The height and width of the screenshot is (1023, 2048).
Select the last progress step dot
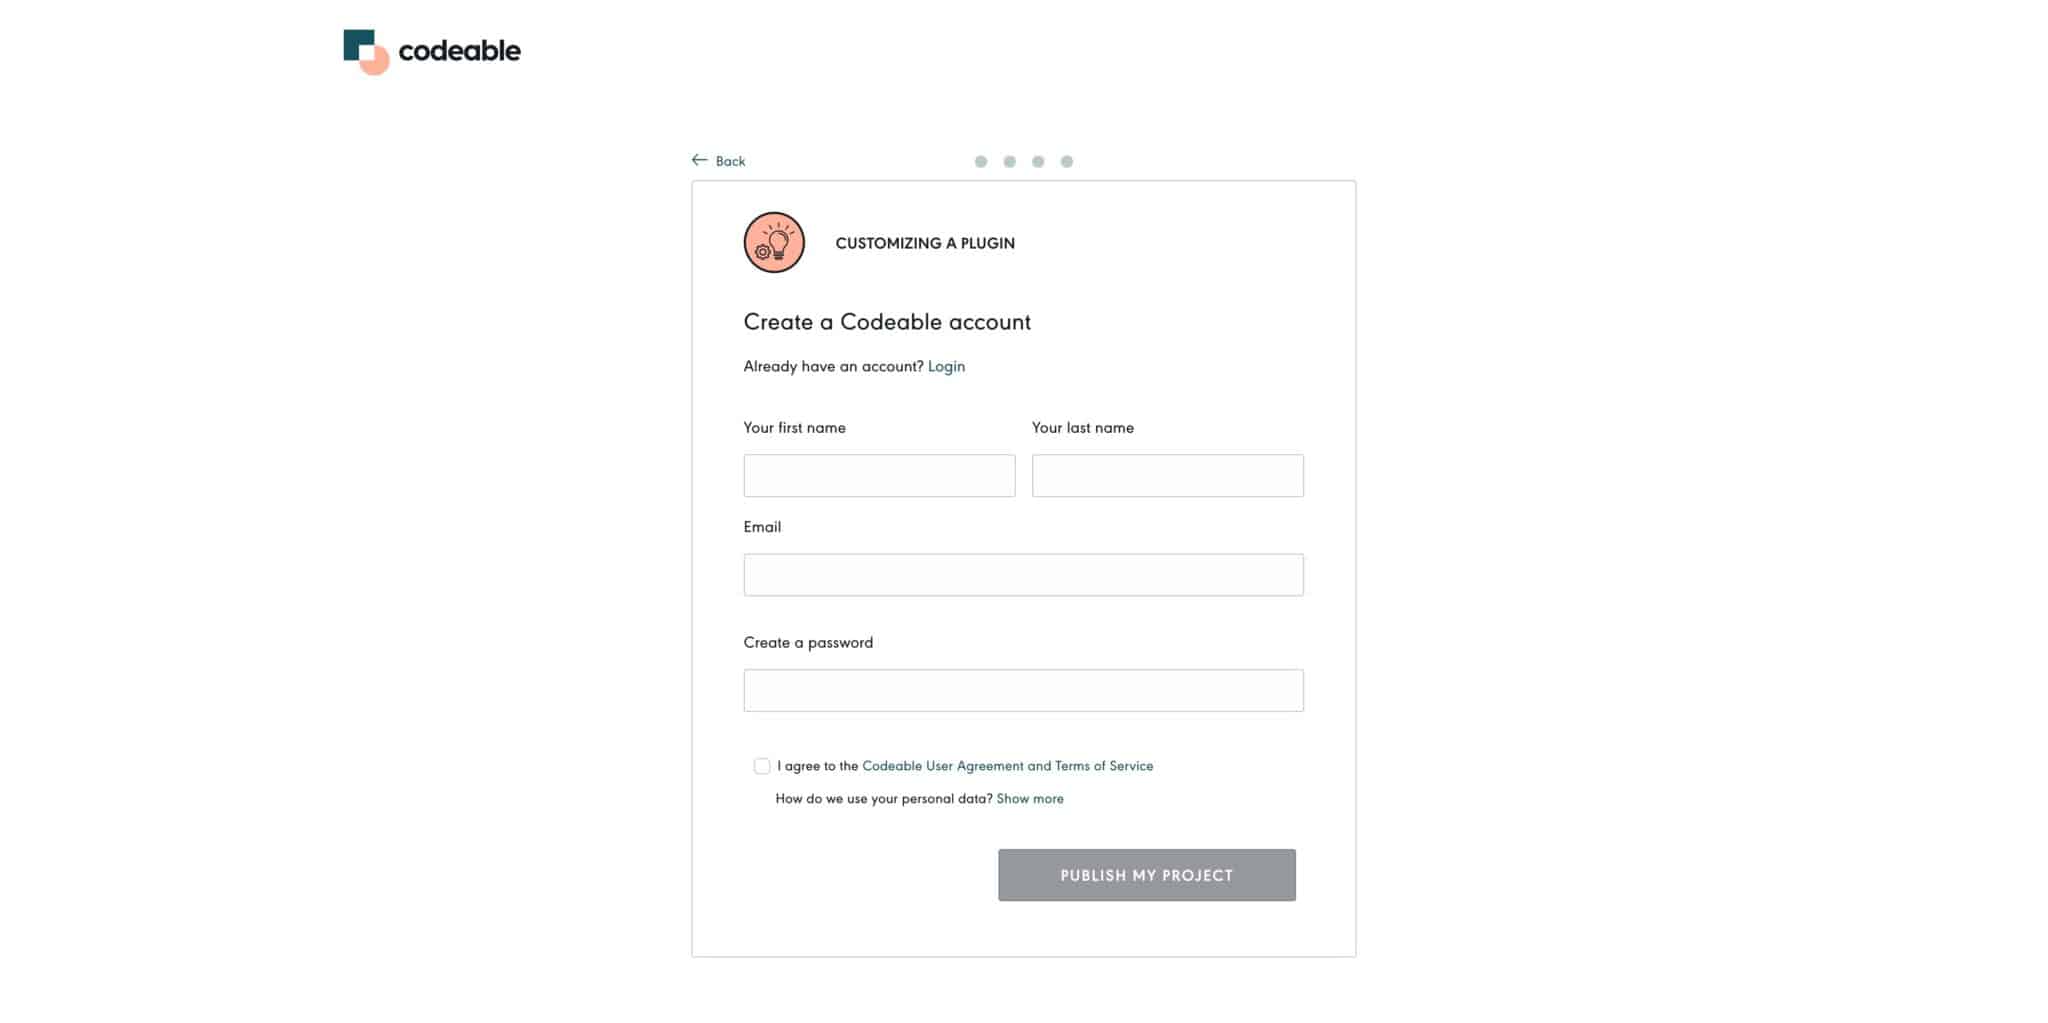tap(1067, 160)
